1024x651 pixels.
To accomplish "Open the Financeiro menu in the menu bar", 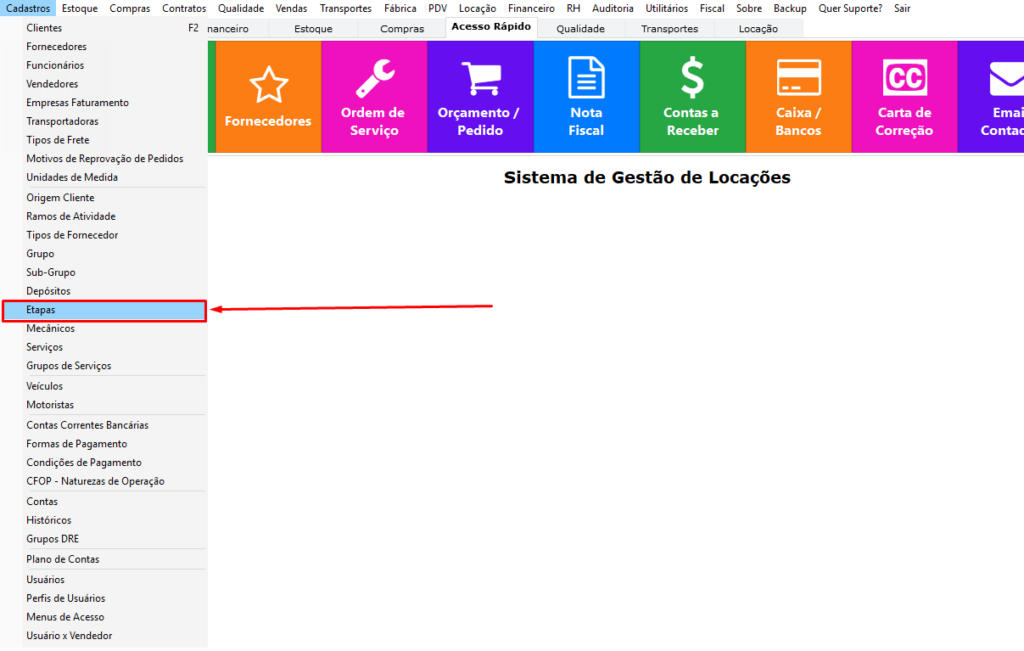I will [531, 8].
